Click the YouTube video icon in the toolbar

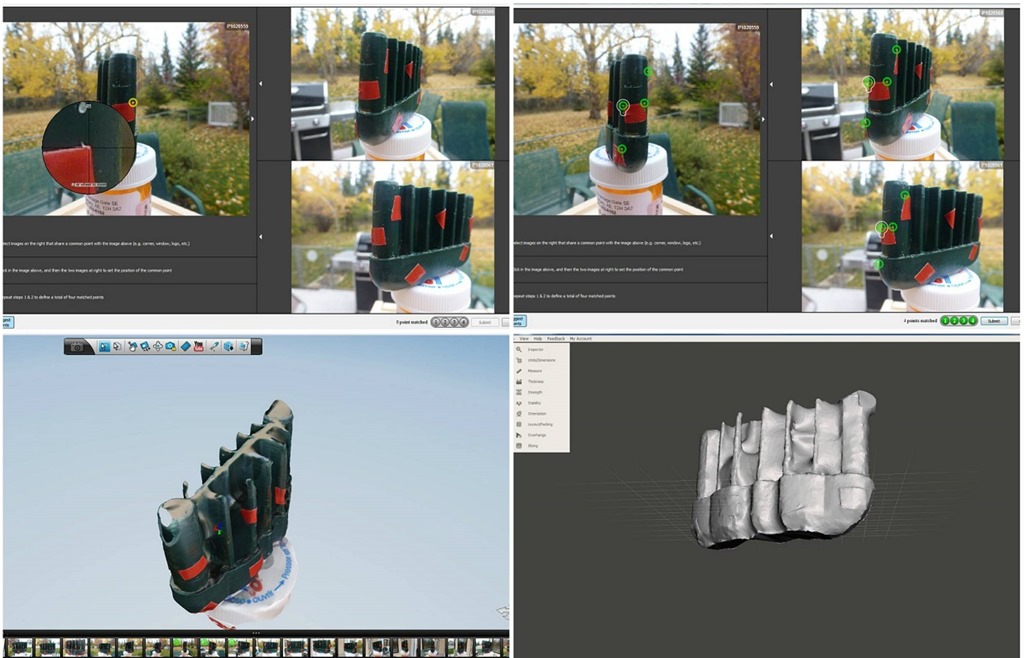pyautogui.click(x=199, y=346)
